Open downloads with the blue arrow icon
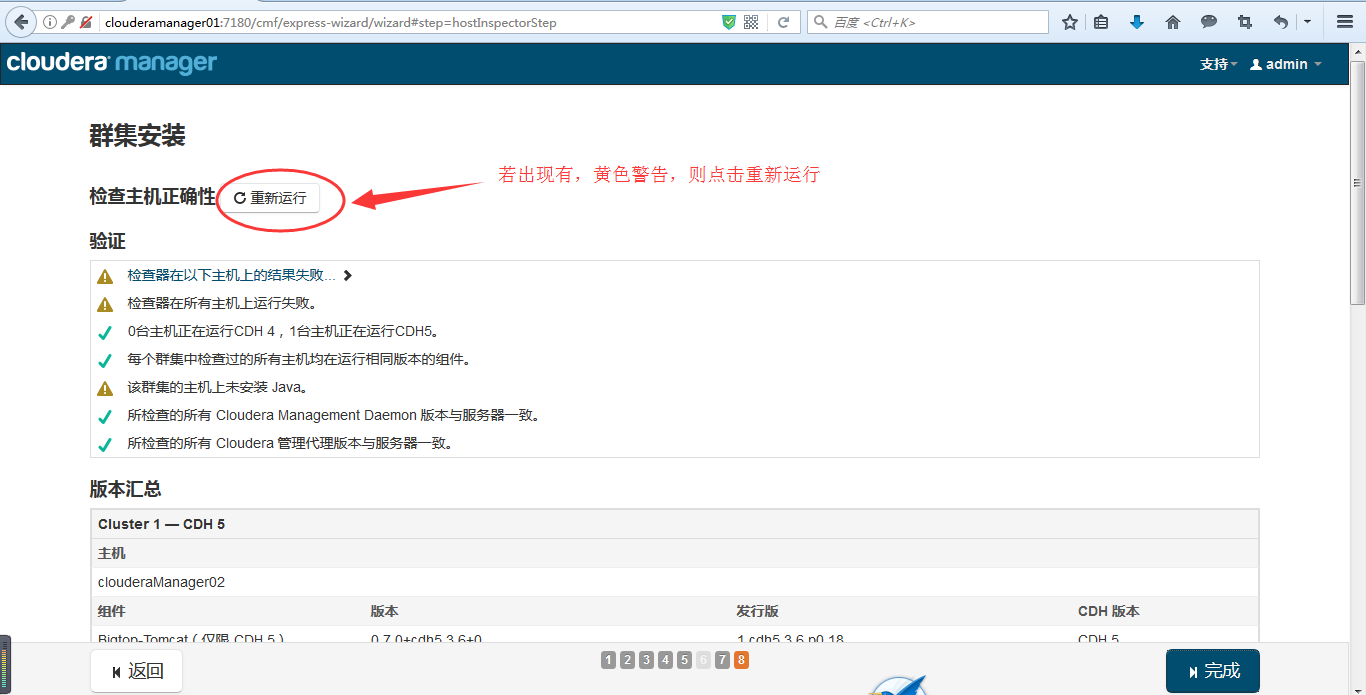 click(1137, 22)
